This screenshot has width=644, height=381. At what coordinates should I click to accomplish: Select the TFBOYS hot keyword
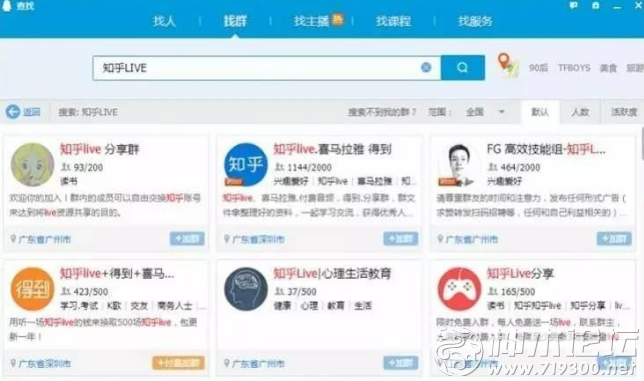tap(574, 68)
